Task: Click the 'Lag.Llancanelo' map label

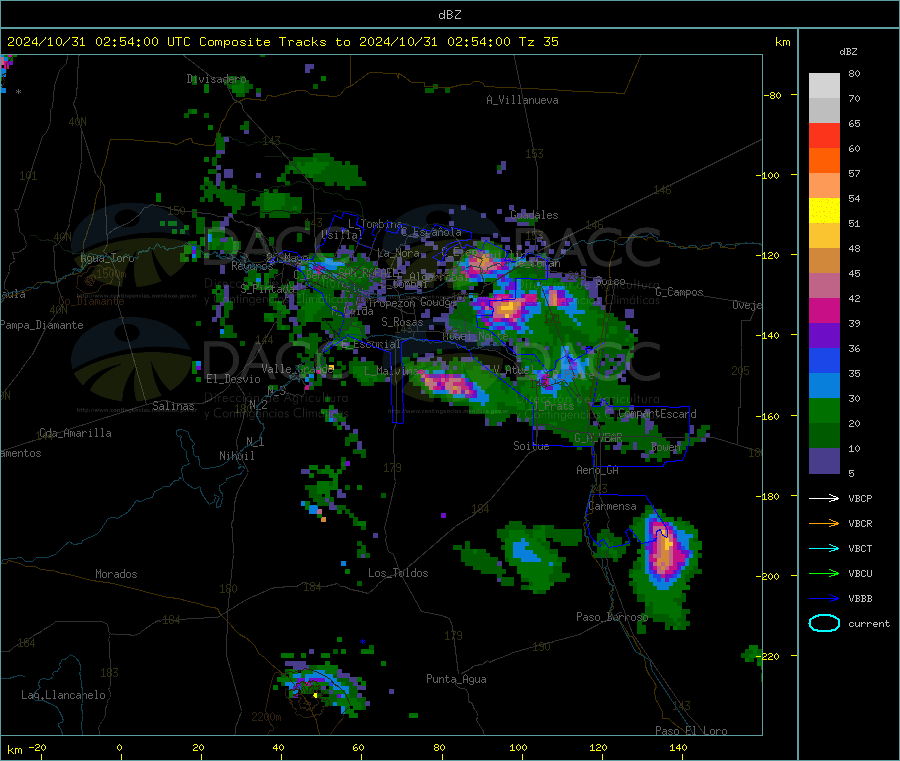Action: click(63, 695)
